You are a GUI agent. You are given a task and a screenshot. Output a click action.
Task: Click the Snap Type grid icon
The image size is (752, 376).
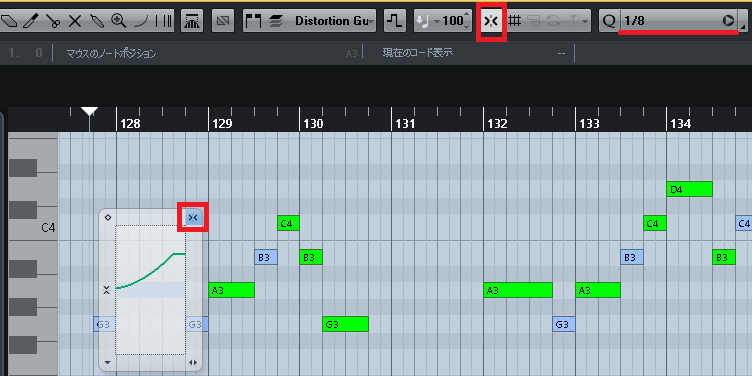pos(515,21)
